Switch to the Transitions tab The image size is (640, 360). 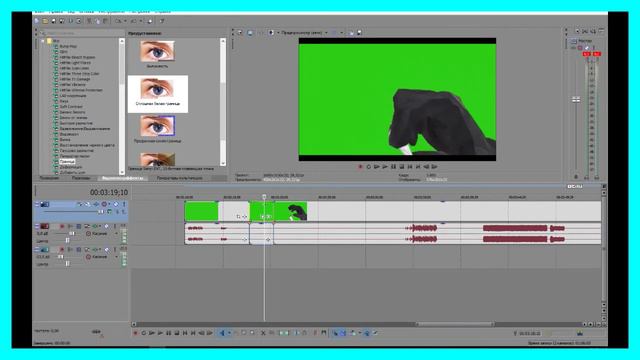pos(81,178)
